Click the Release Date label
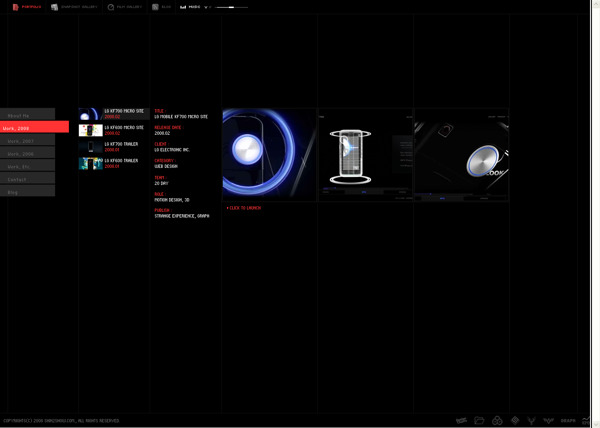Image resolution: width=600 pixels, height=428 pixels. point(168,127)
